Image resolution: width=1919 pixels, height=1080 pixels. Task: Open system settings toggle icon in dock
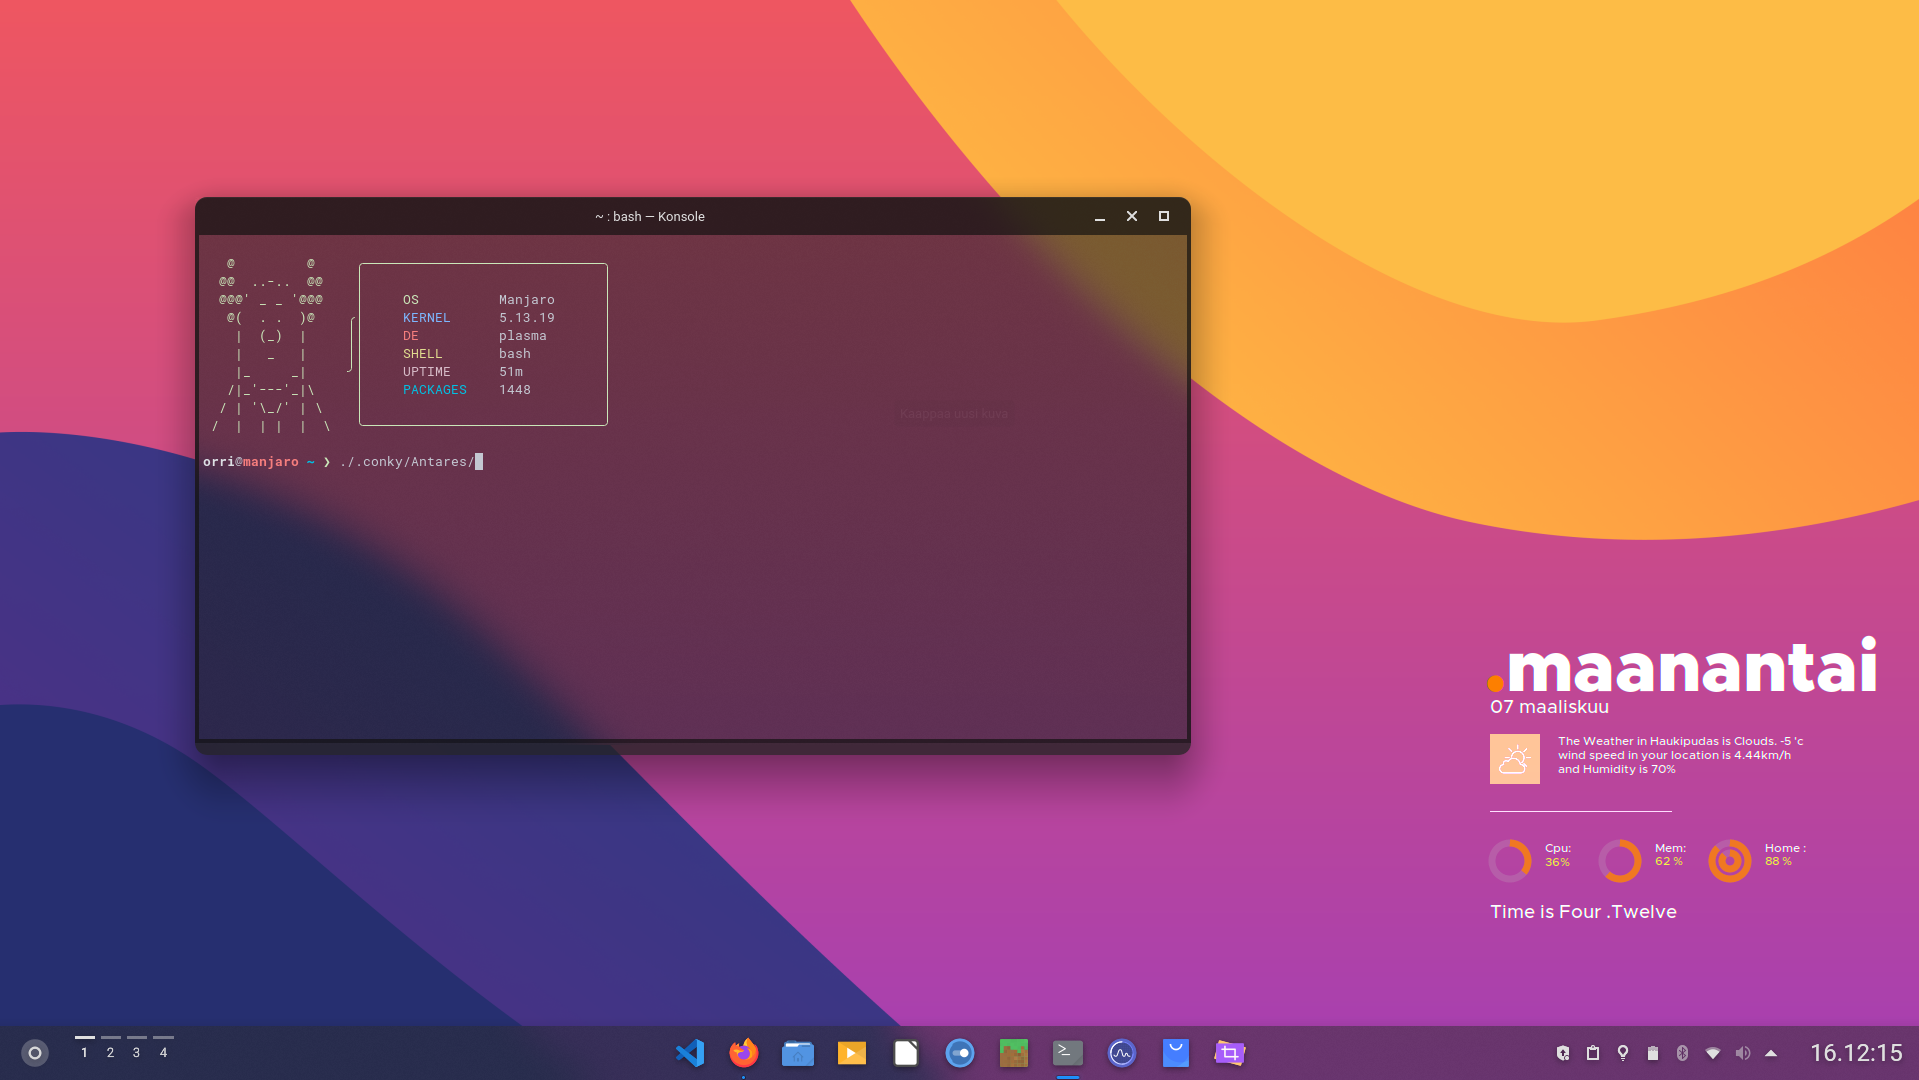[960, 1053]
